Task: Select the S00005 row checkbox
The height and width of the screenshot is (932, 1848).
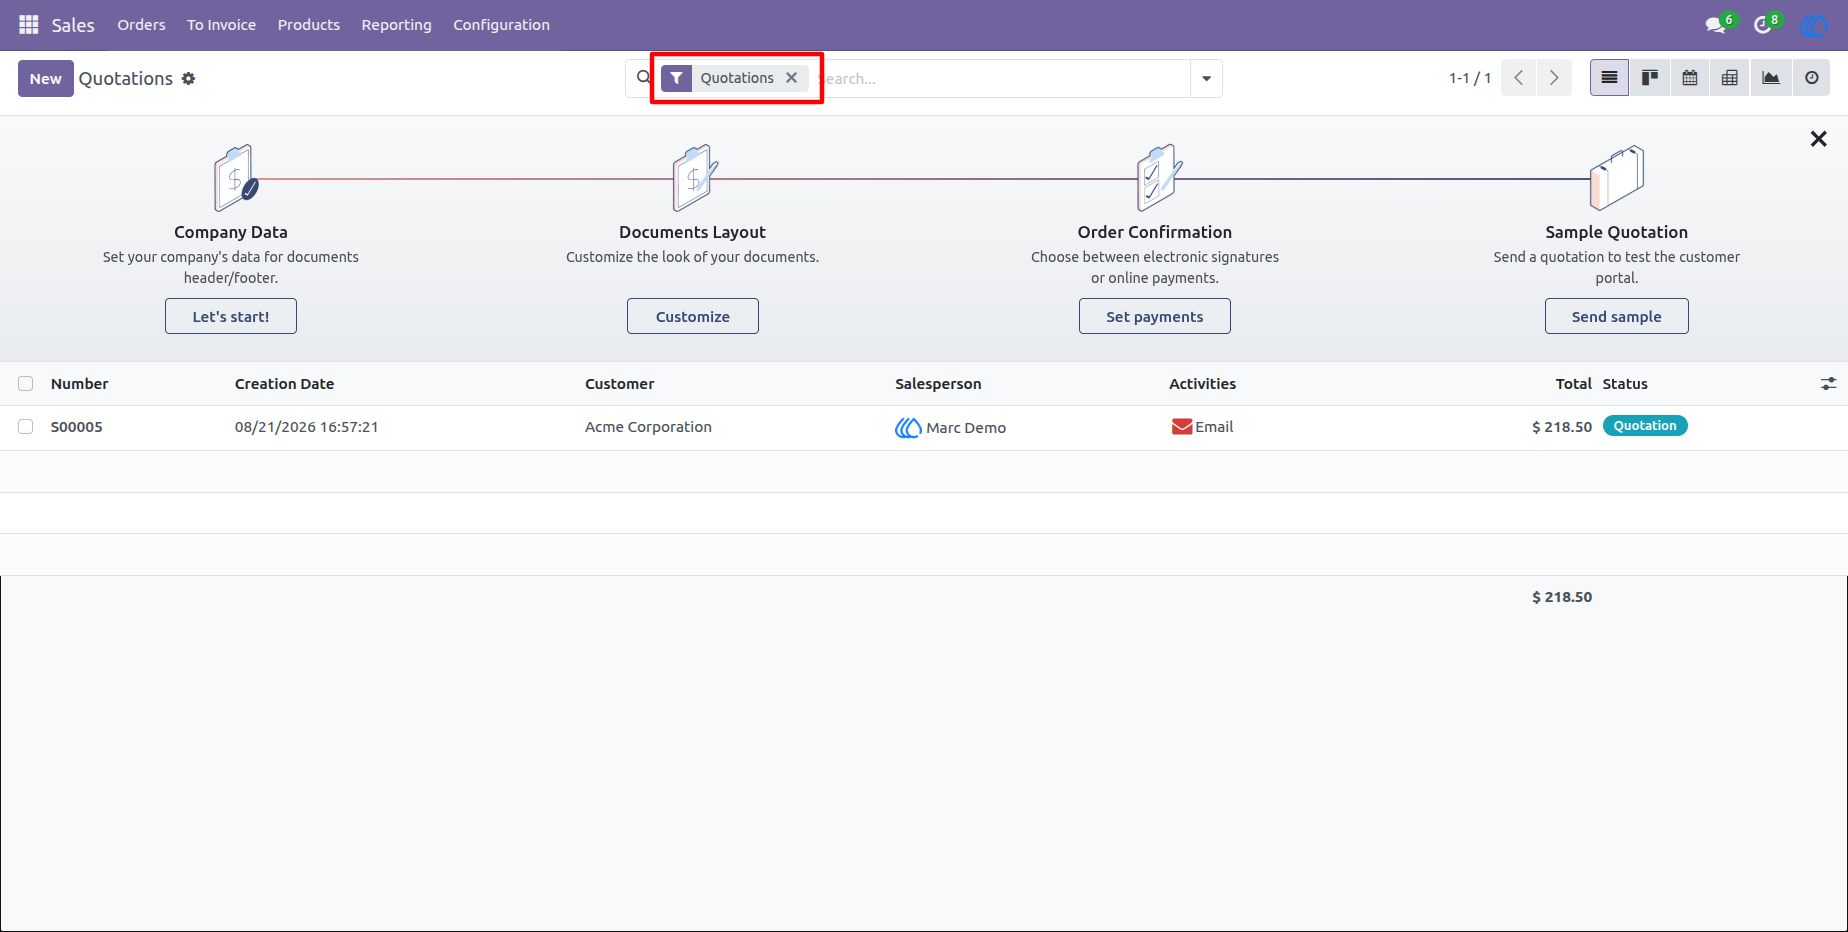Action: coord(26,427)
